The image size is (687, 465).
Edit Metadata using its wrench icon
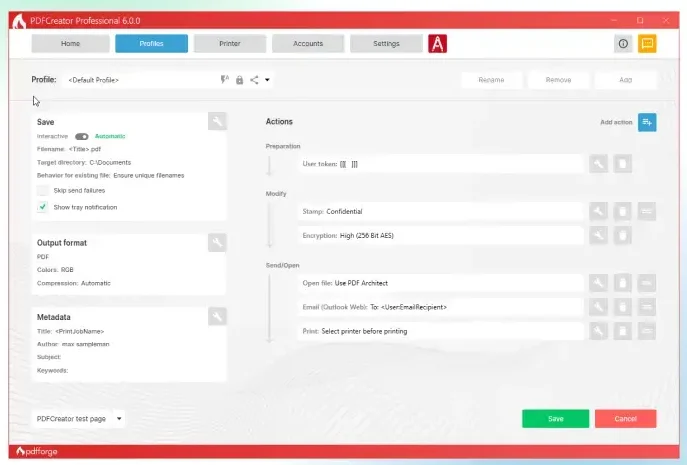point(217,316)
